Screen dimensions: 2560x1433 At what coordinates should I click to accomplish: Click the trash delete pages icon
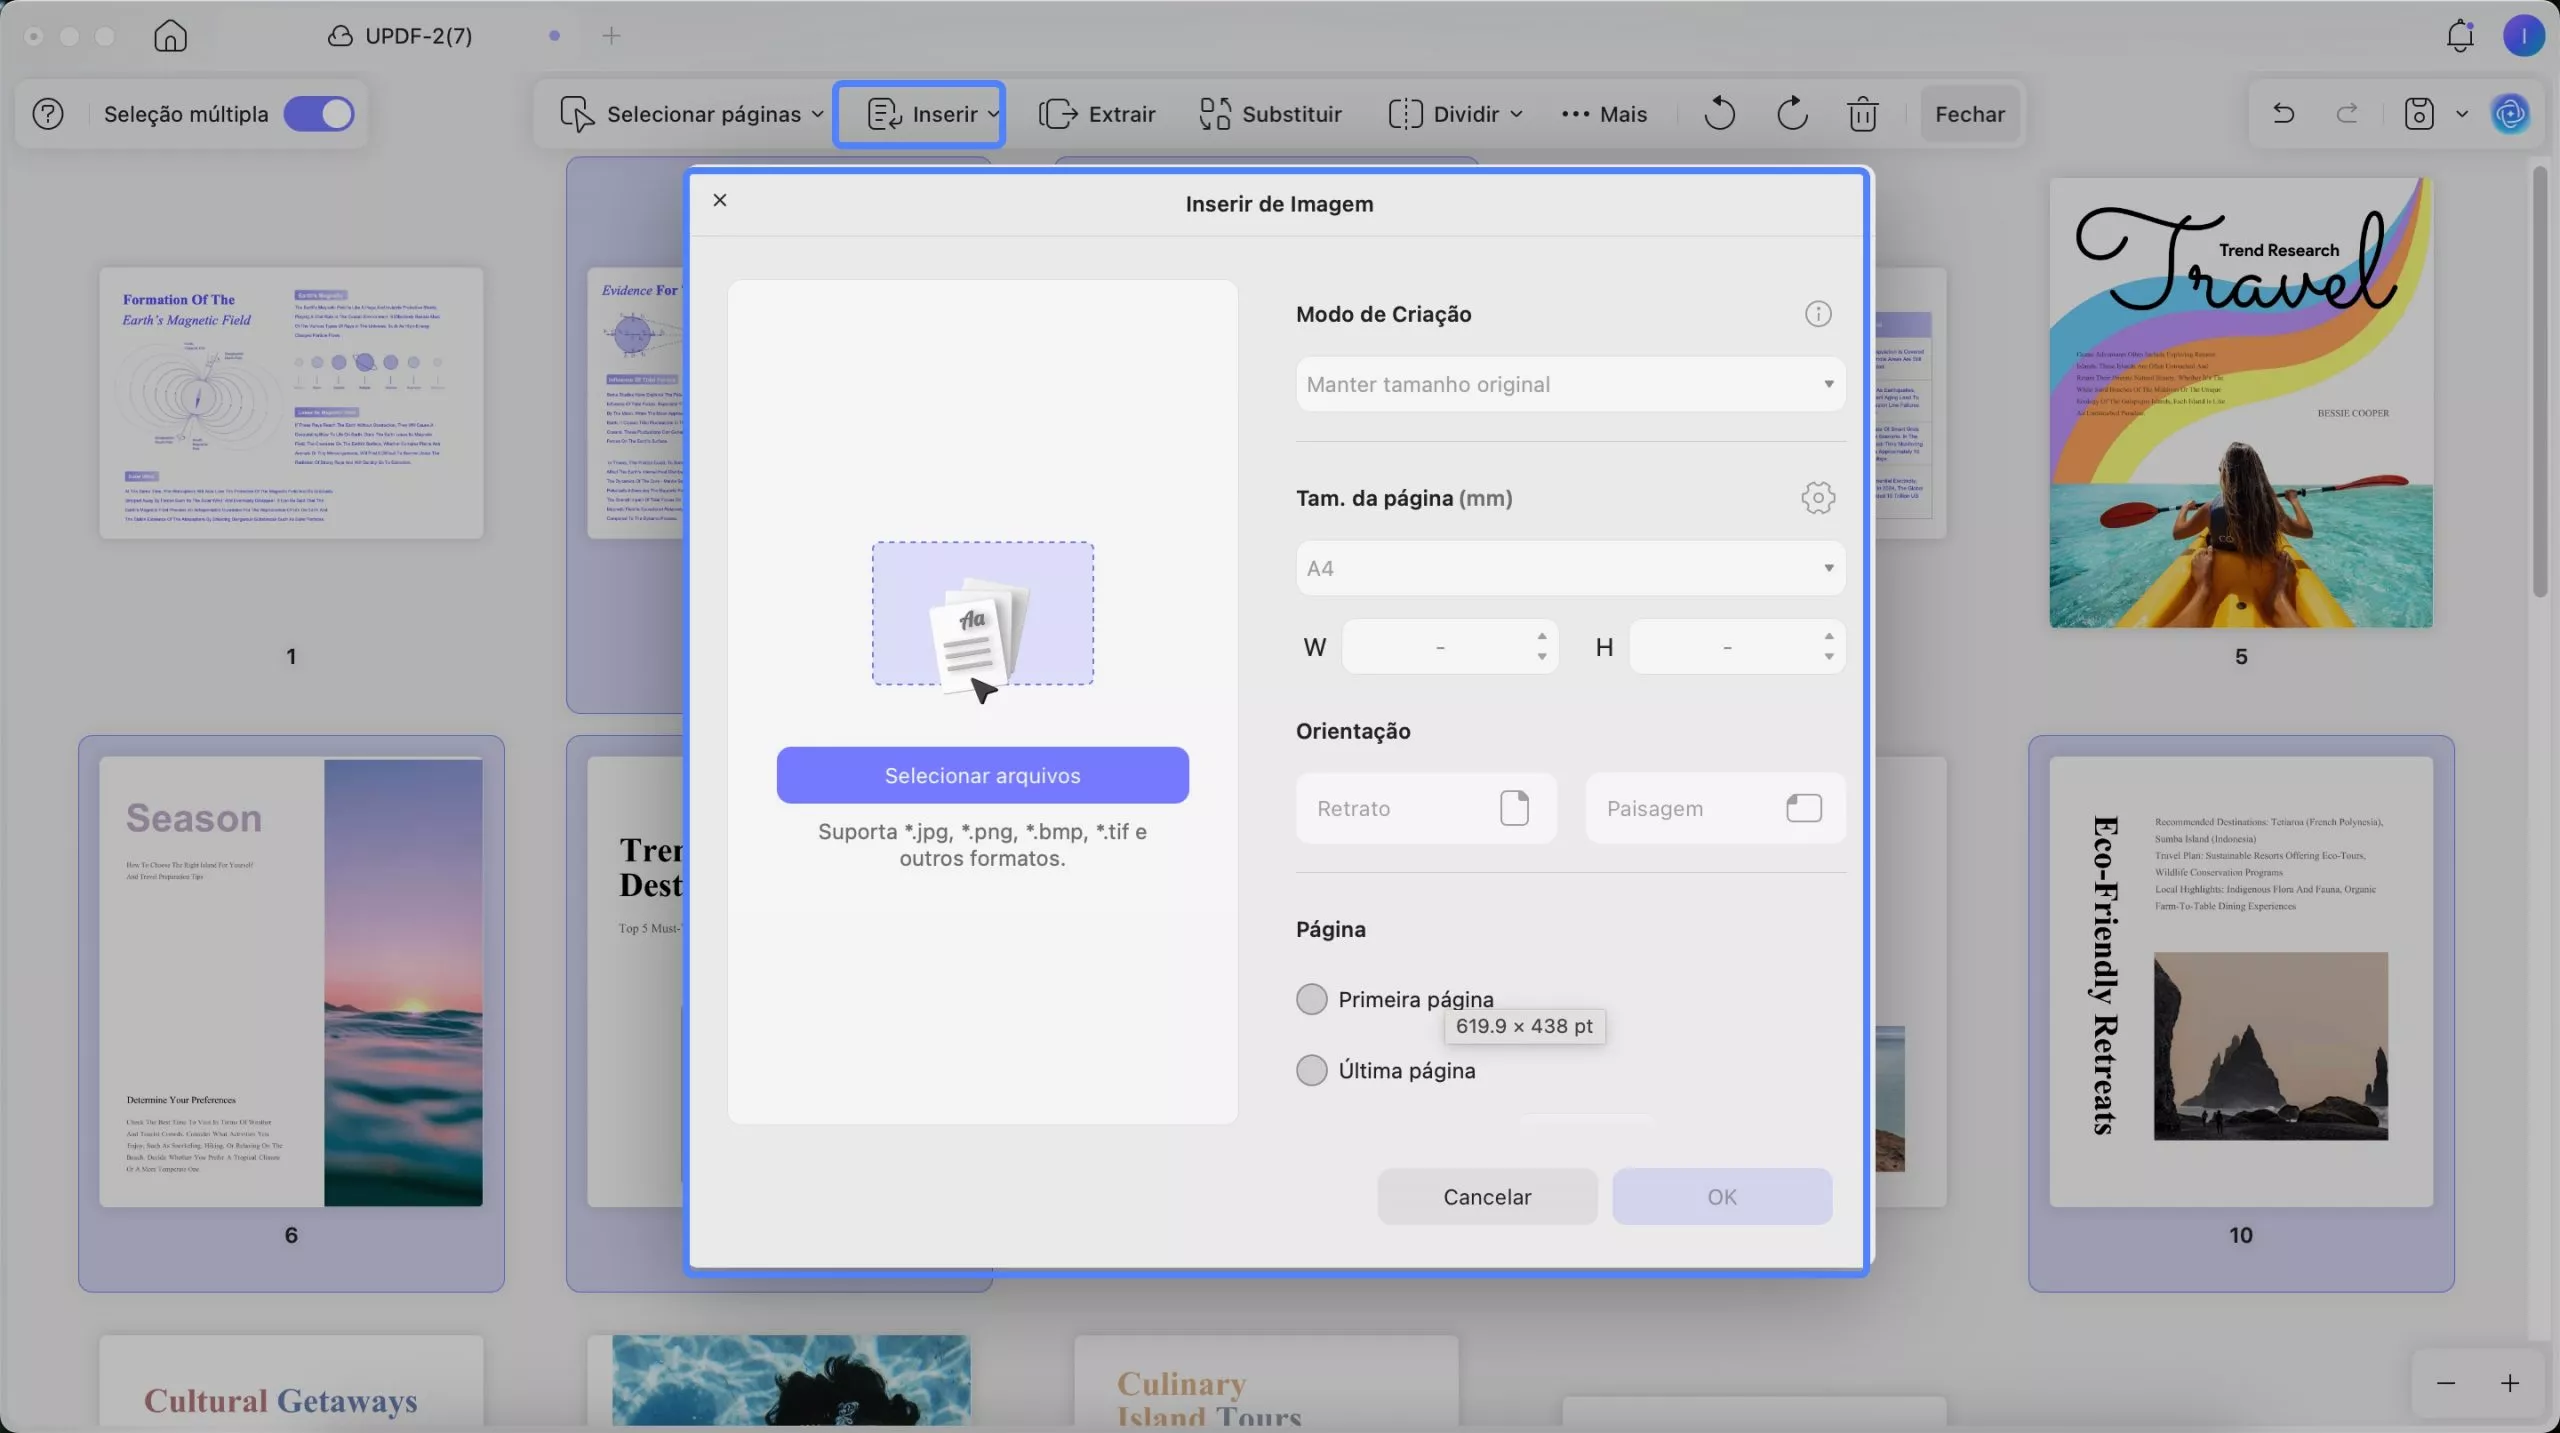(x=1862, y=114)
